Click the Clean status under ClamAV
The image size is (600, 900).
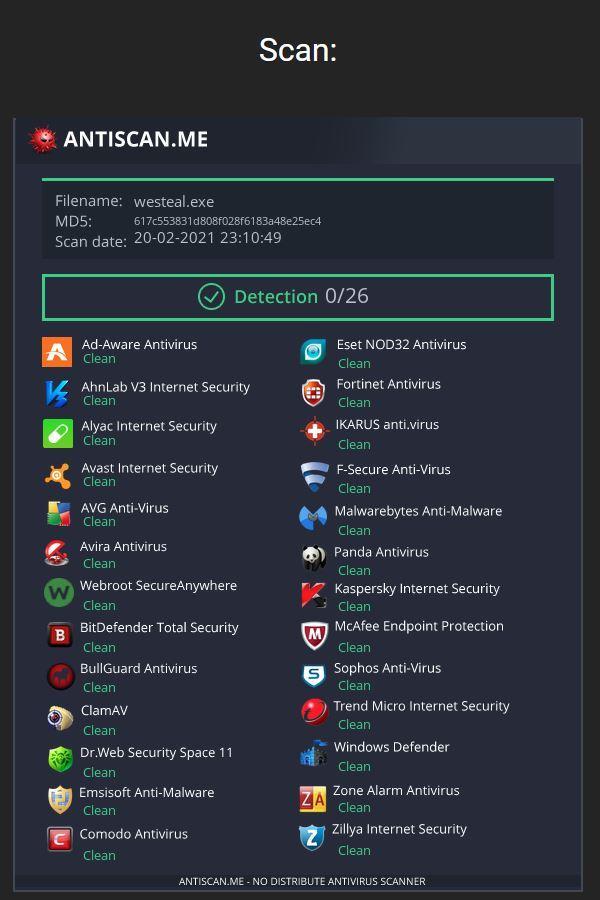pos(99,730)
